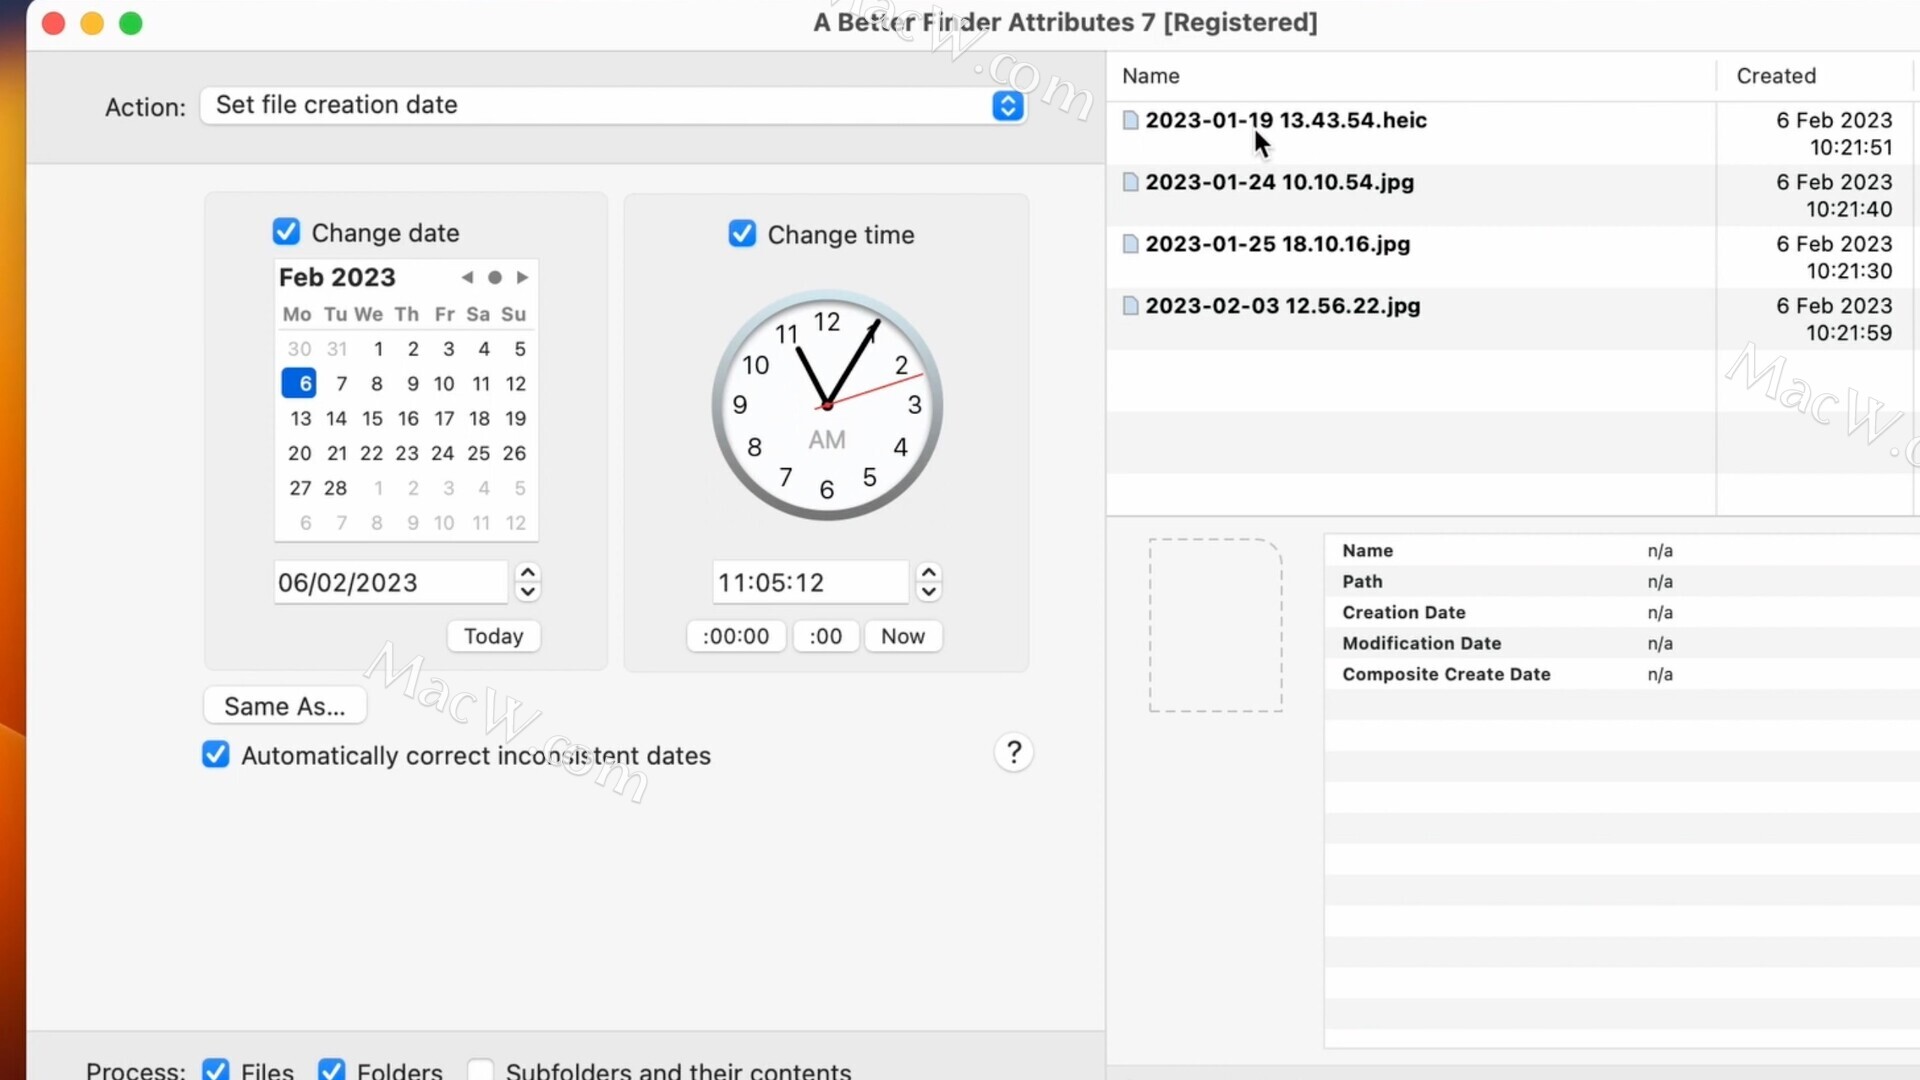Increase the time with stepper up arrow
This screenshot has width=1920, height=1080.
click(929, 572)
